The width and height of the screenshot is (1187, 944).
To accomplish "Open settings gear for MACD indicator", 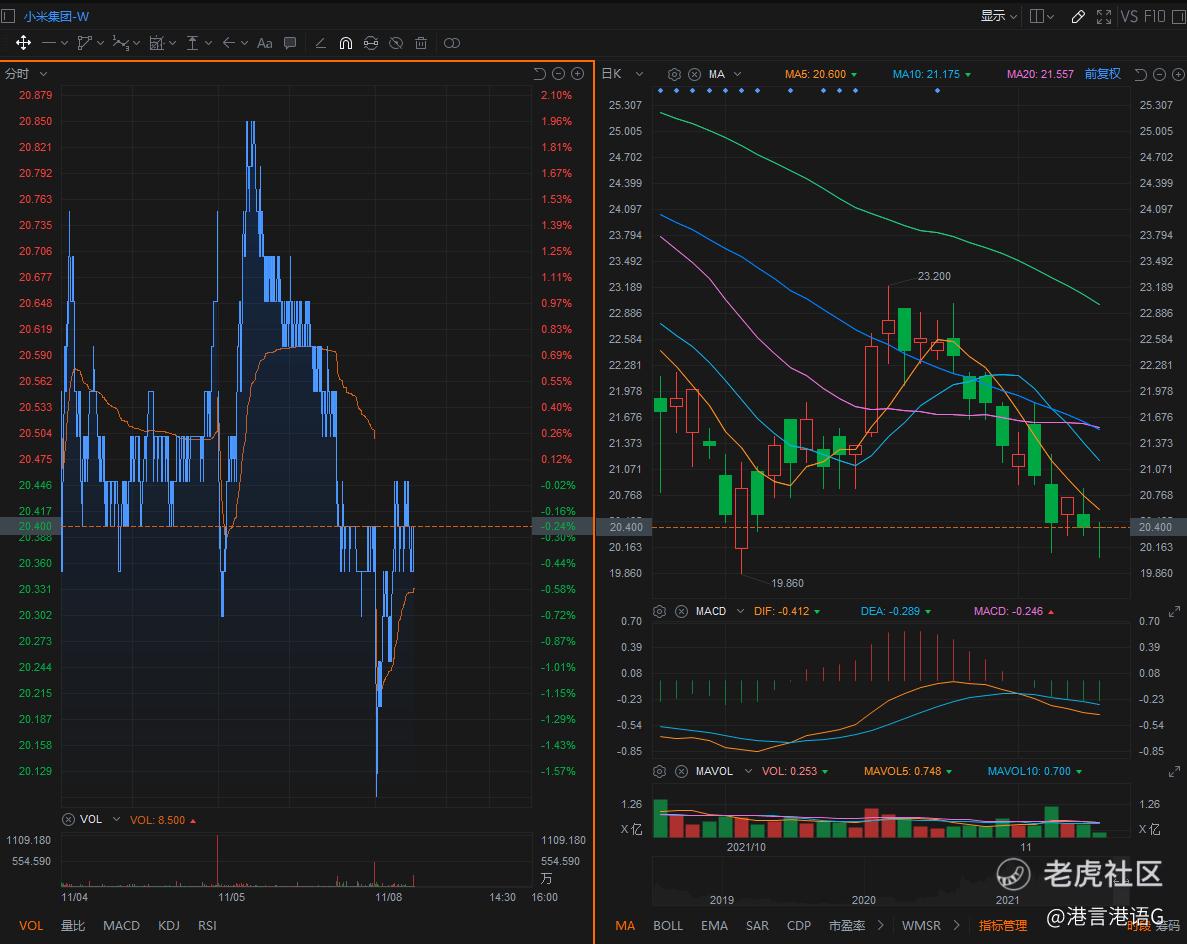I will pyautogui.click(x=659, y=611).
